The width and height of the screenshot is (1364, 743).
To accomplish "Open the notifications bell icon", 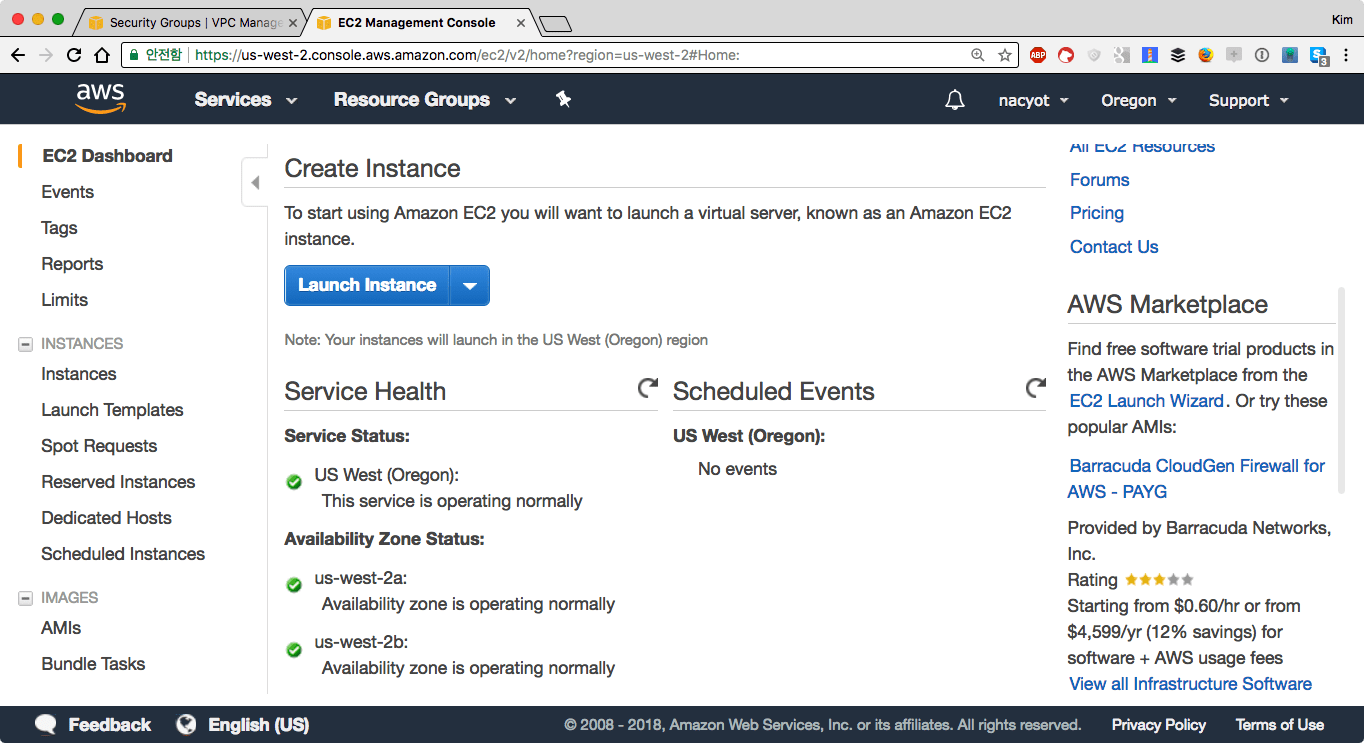I will 955,100.
